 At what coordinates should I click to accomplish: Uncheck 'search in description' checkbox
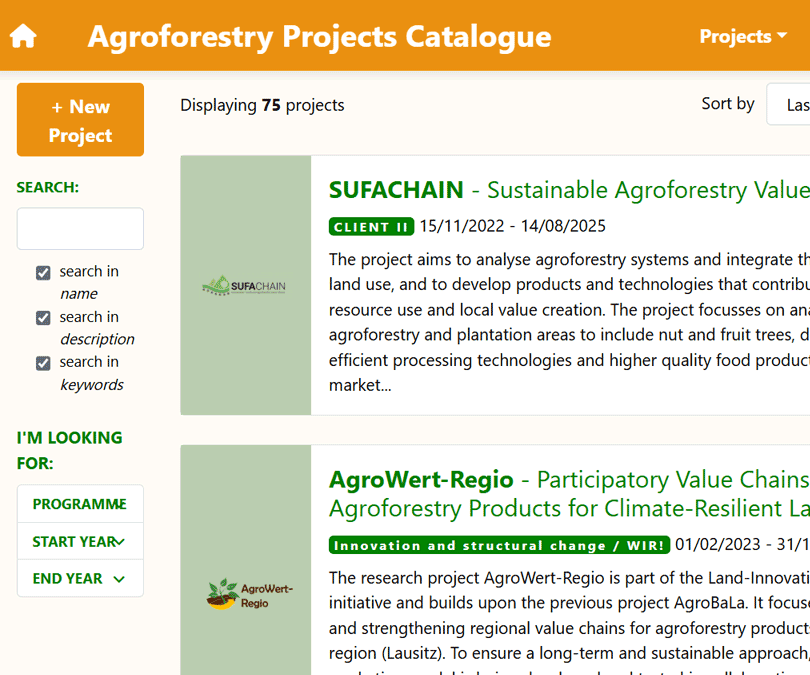click(x=43, y=318)
